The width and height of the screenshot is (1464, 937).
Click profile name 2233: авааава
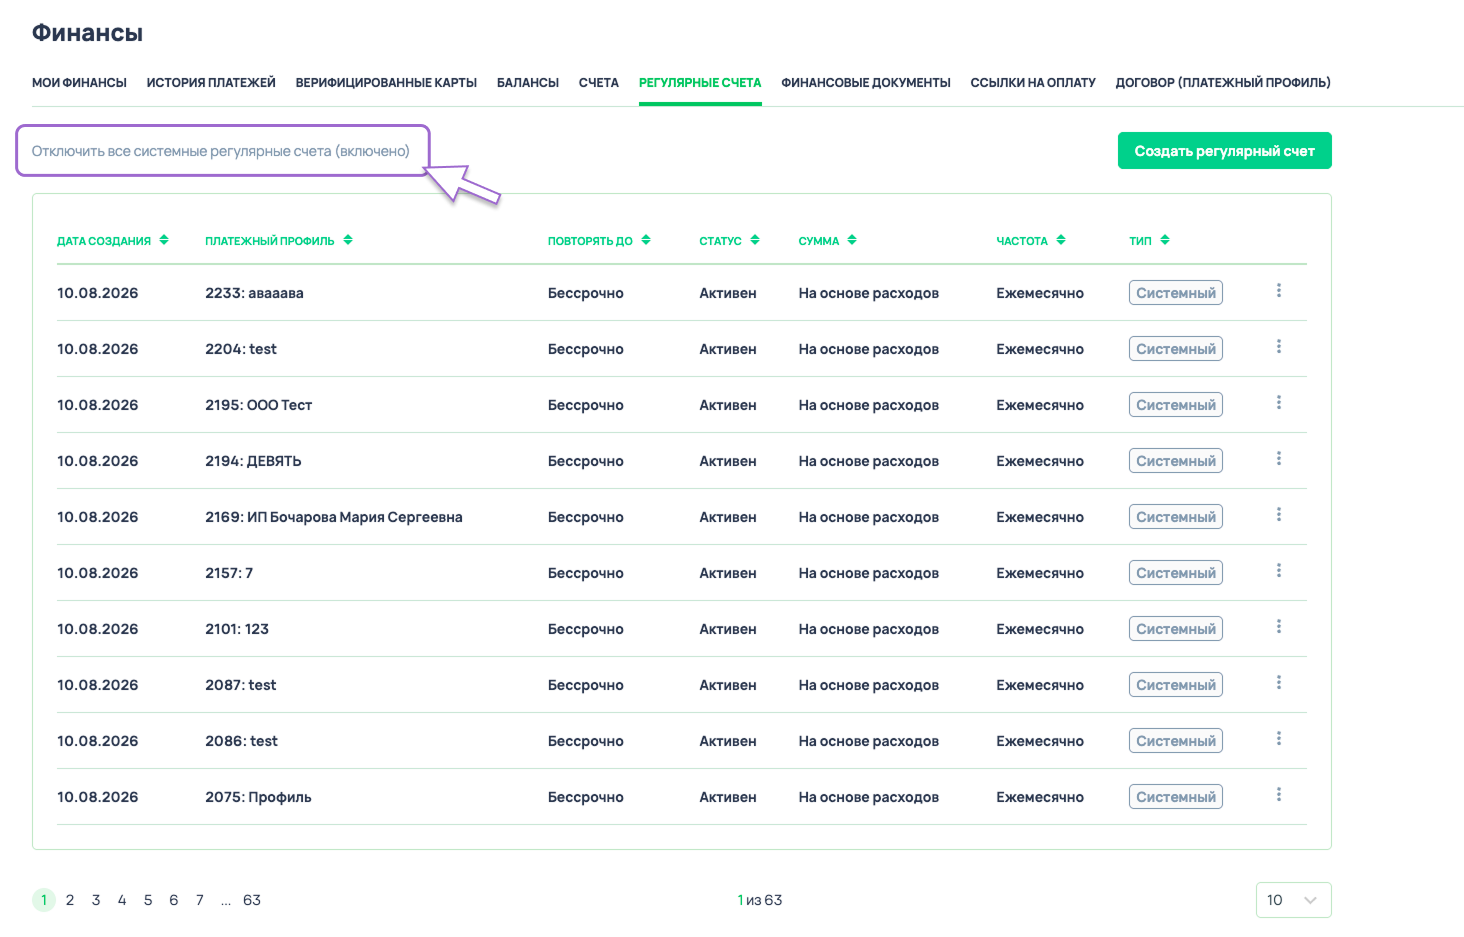tap(254, 293)
